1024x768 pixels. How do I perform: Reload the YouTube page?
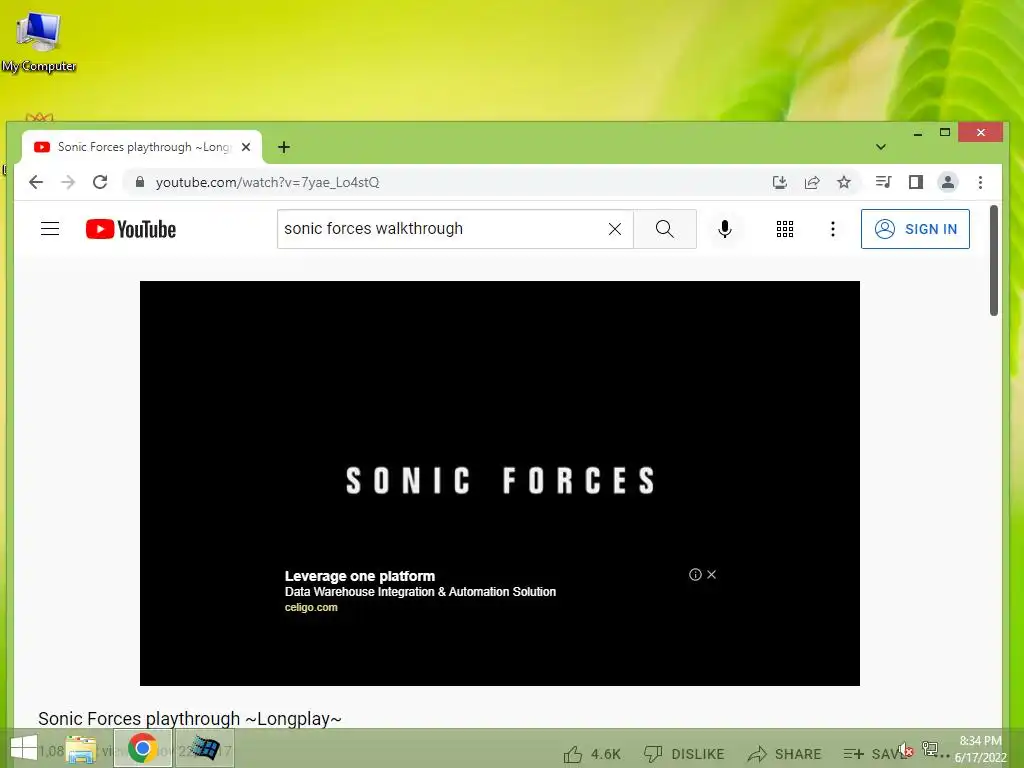(x=100, y=182)
